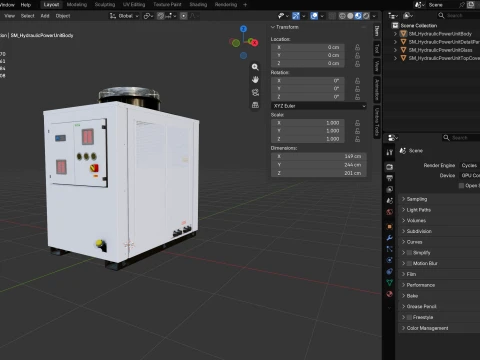Viewport: 480px width, 360px height.
Task: Expand SM_HydraulicPowerUnitGlass in outliner
Action: (395, 50)
